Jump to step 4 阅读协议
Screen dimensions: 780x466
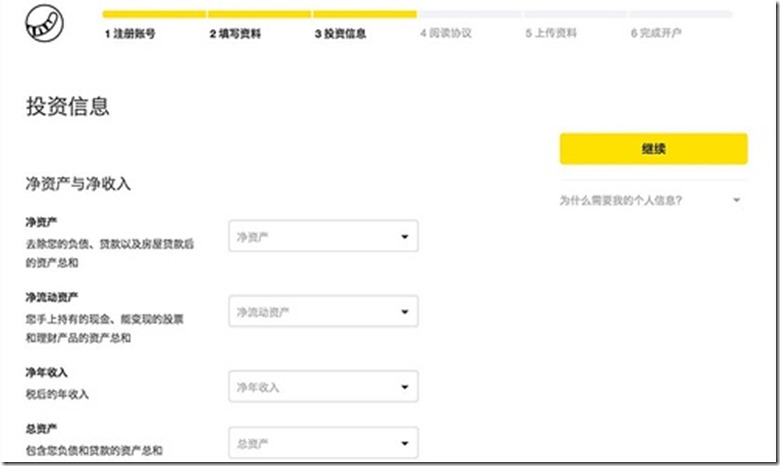click(446, 33)
